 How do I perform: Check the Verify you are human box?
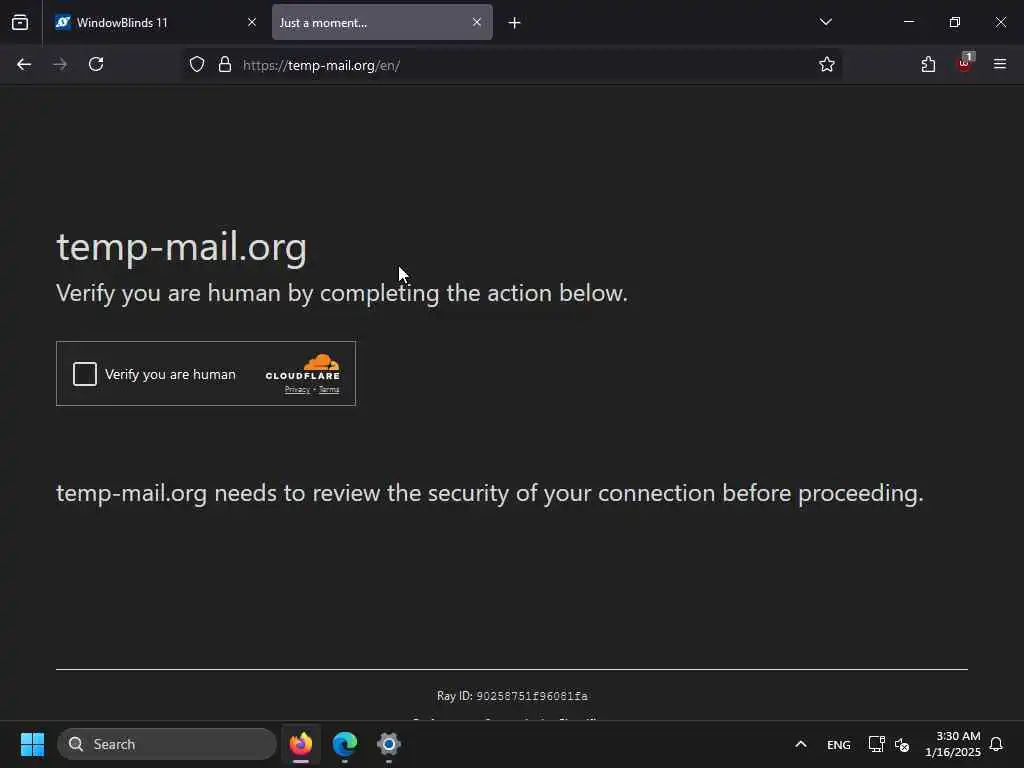tap(85, 374)
